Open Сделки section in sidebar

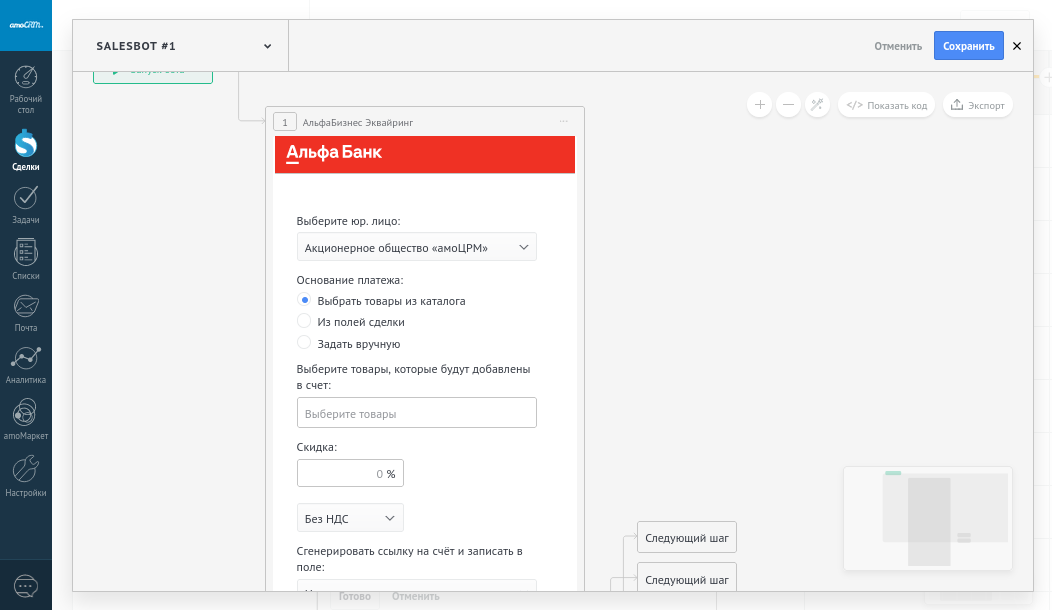pyautogui.click(x=26, y=145)
